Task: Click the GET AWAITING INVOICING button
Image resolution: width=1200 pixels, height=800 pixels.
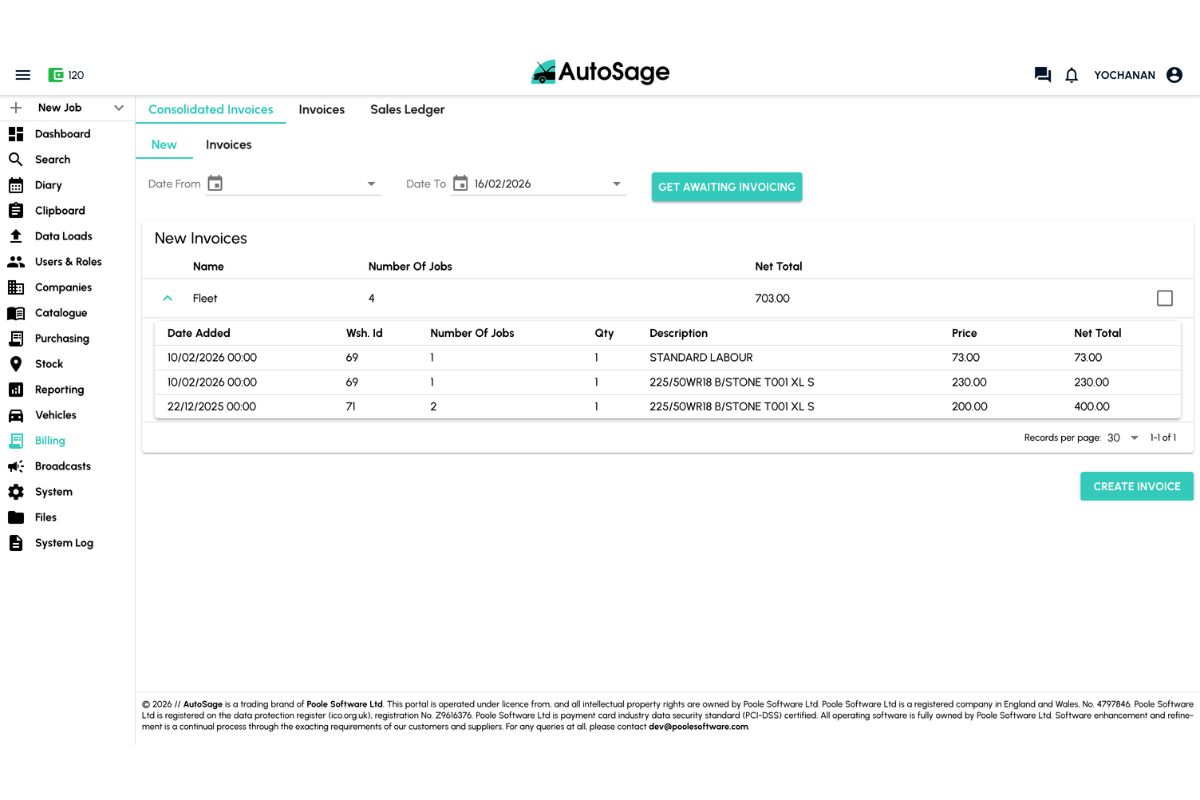Action: (x=727, y=186)
